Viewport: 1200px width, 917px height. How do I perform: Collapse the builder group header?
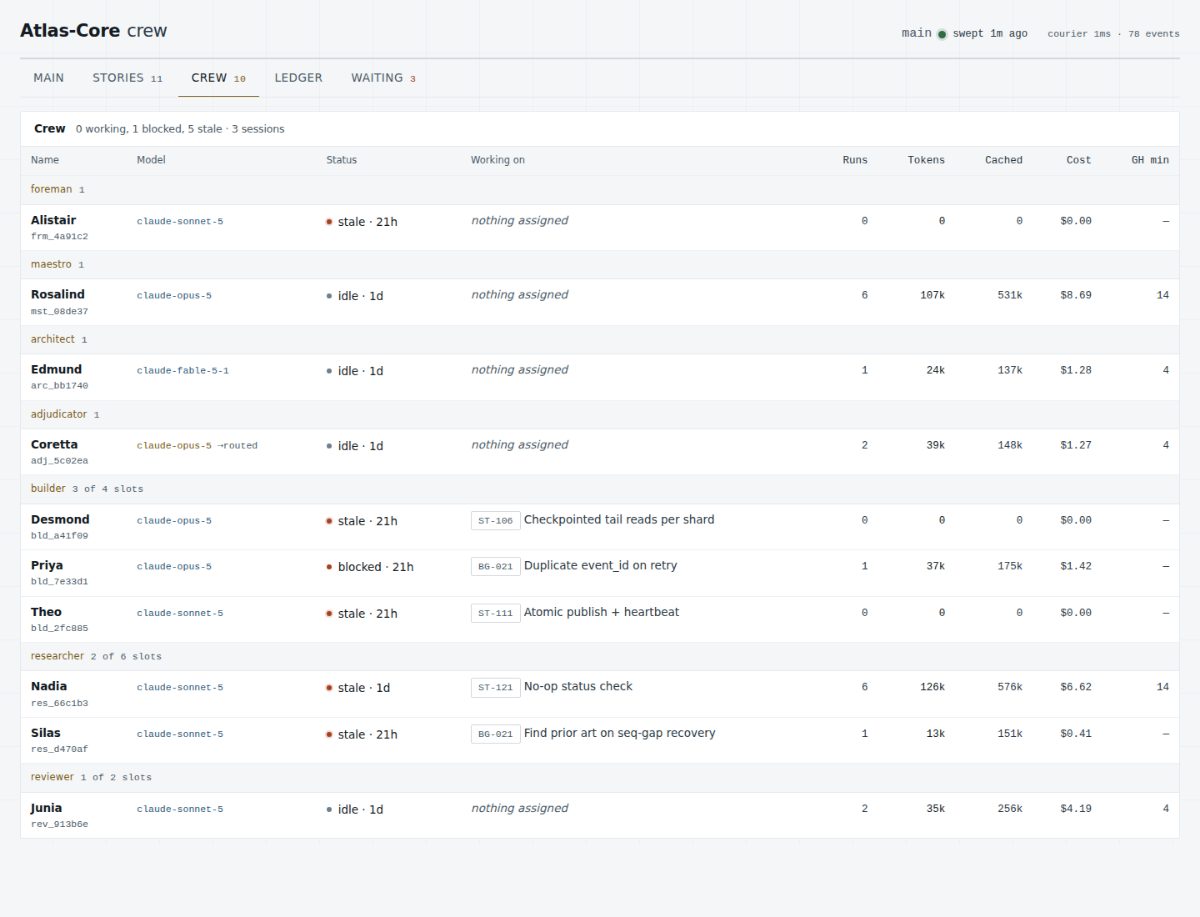click(600, 489)
